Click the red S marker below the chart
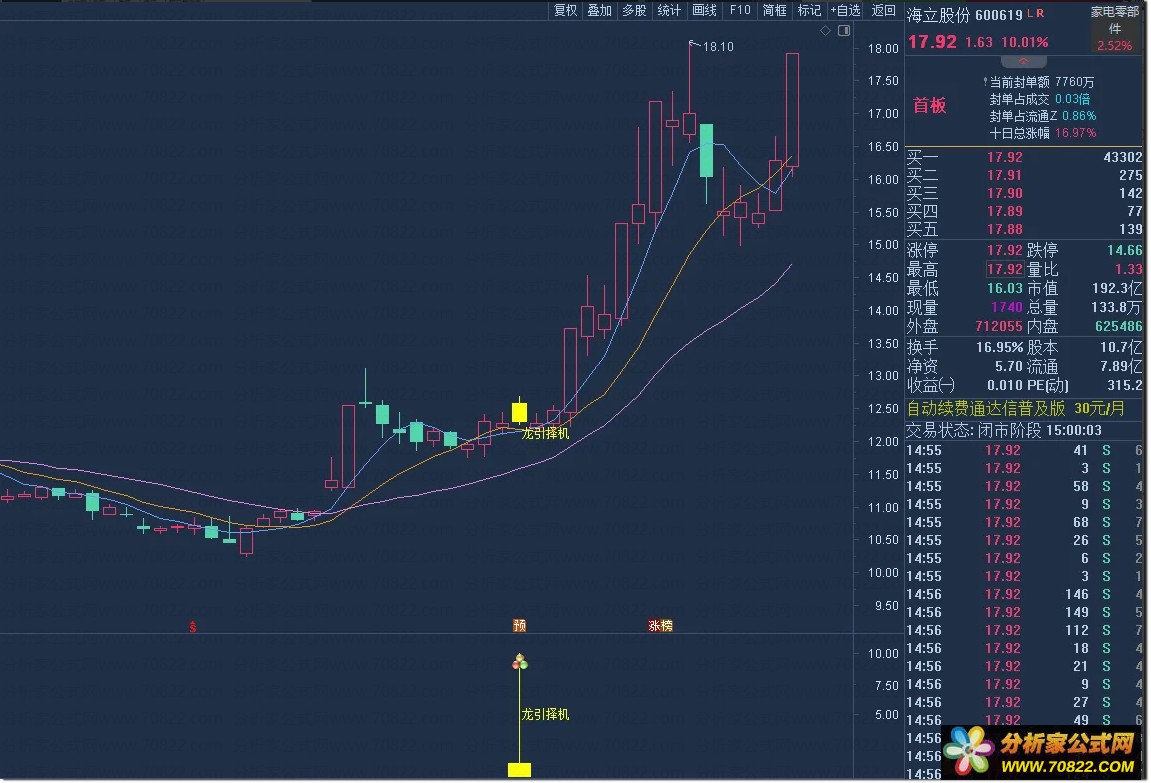 [x=192, y=626]
